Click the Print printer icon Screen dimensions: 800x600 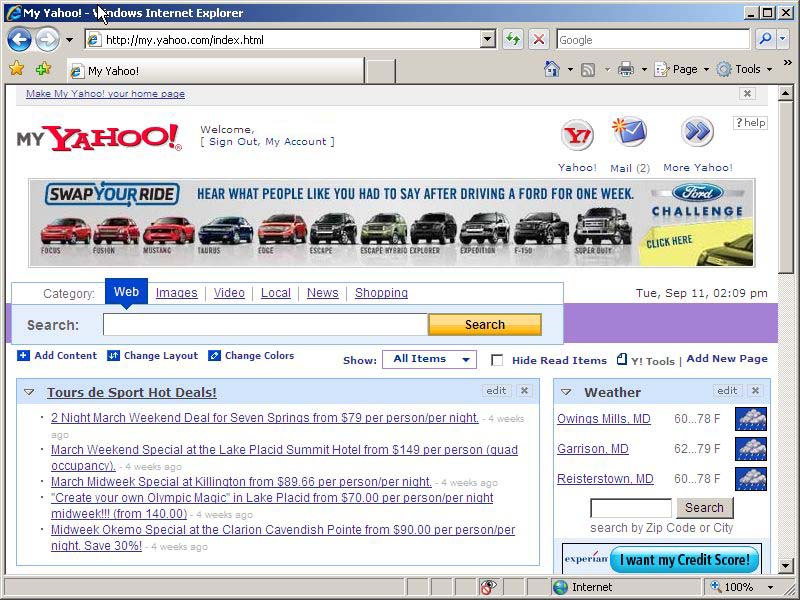(x=626, y=69)
